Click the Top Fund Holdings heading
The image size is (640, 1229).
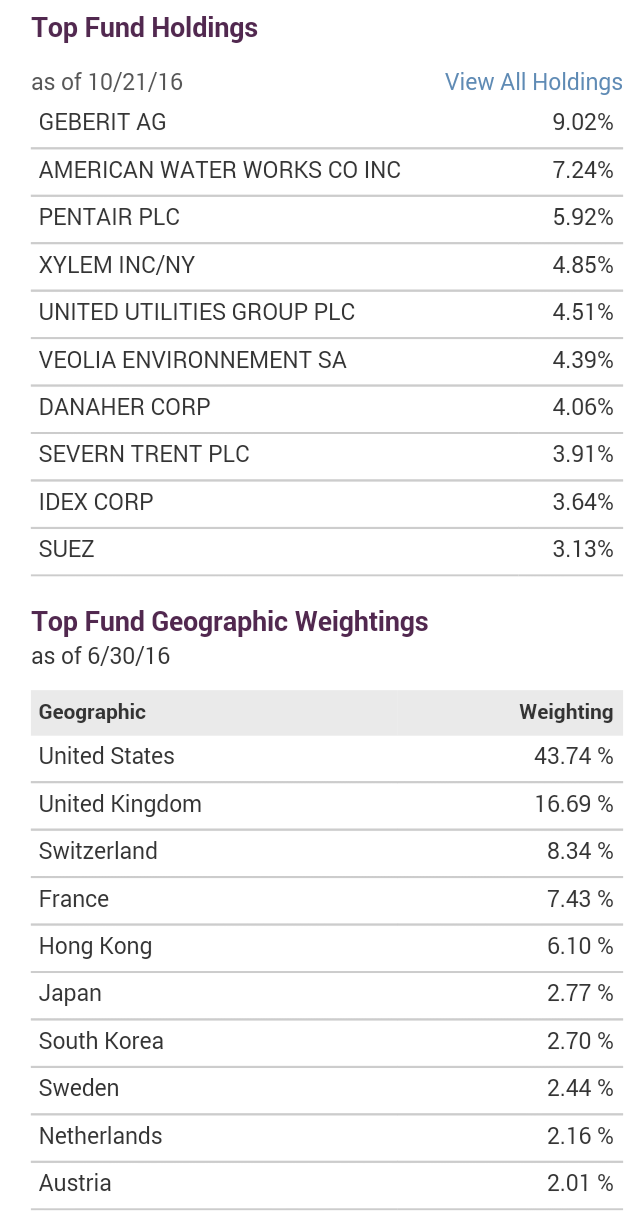pyautogui.click(x=145, y=28)
